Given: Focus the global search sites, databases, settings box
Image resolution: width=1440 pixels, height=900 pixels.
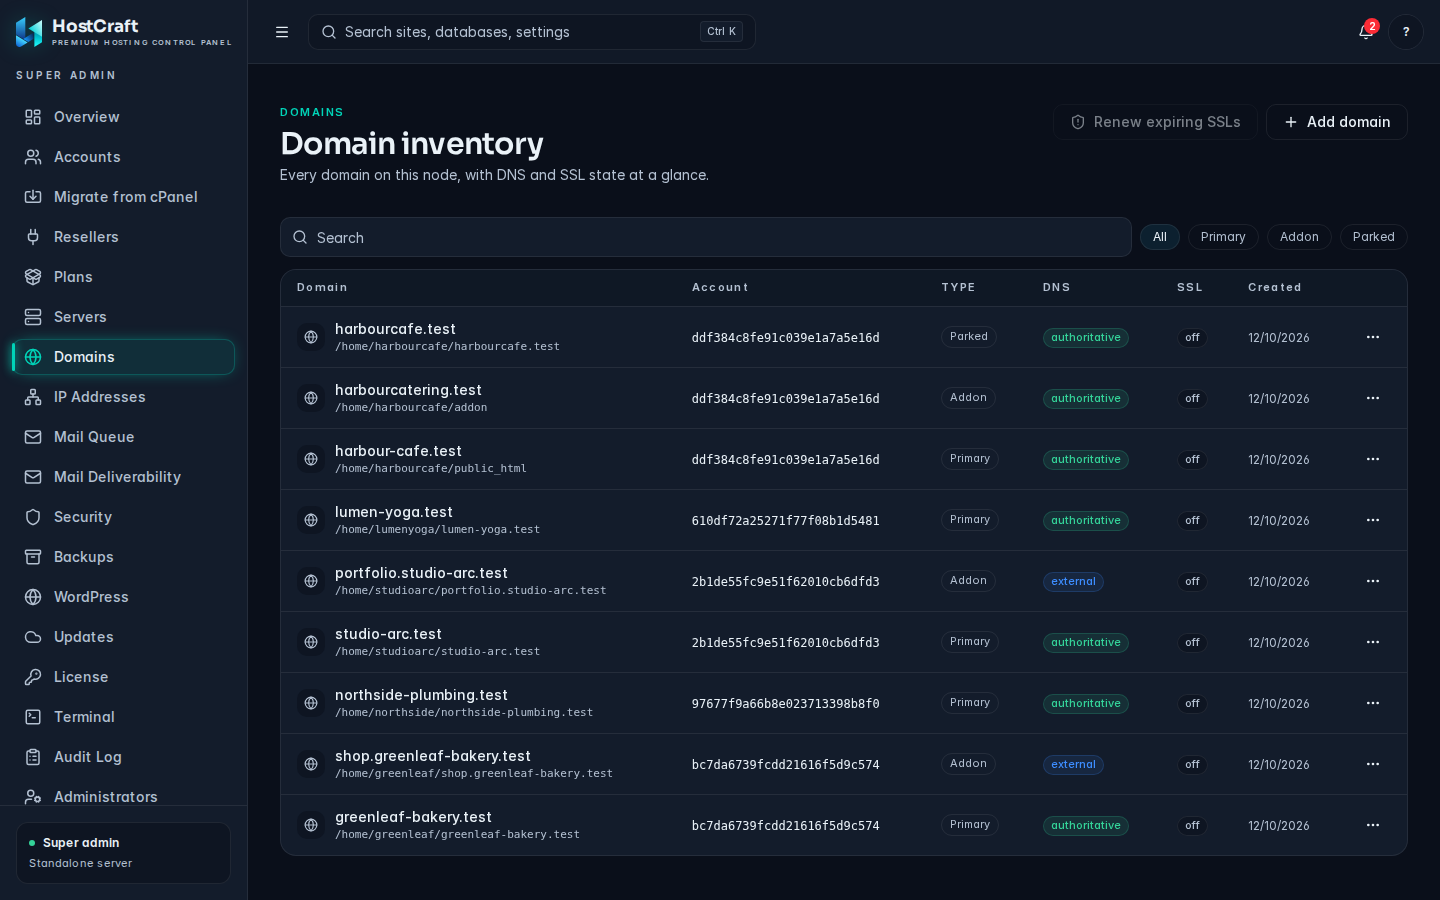Looking at the screenshot, I should tap(532, 32).
